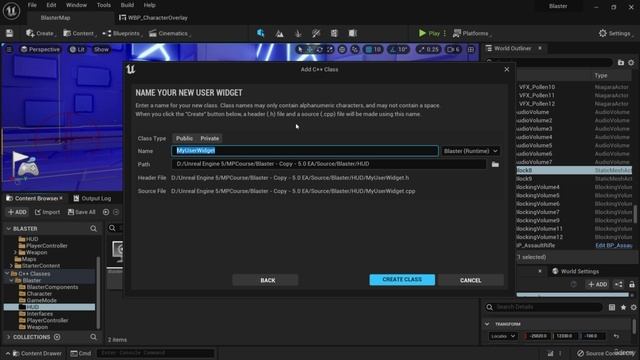Click the Fracture mode toolbar icon
The image size is (640, 360).
click(334, 33)
